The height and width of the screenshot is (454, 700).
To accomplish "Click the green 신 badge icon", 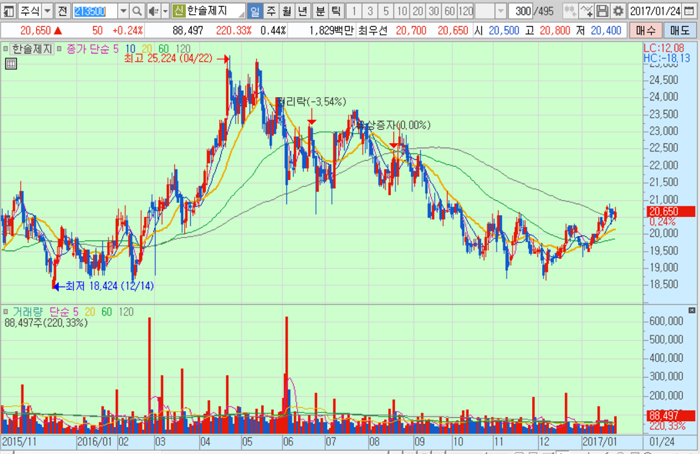I will pos(178,11).
